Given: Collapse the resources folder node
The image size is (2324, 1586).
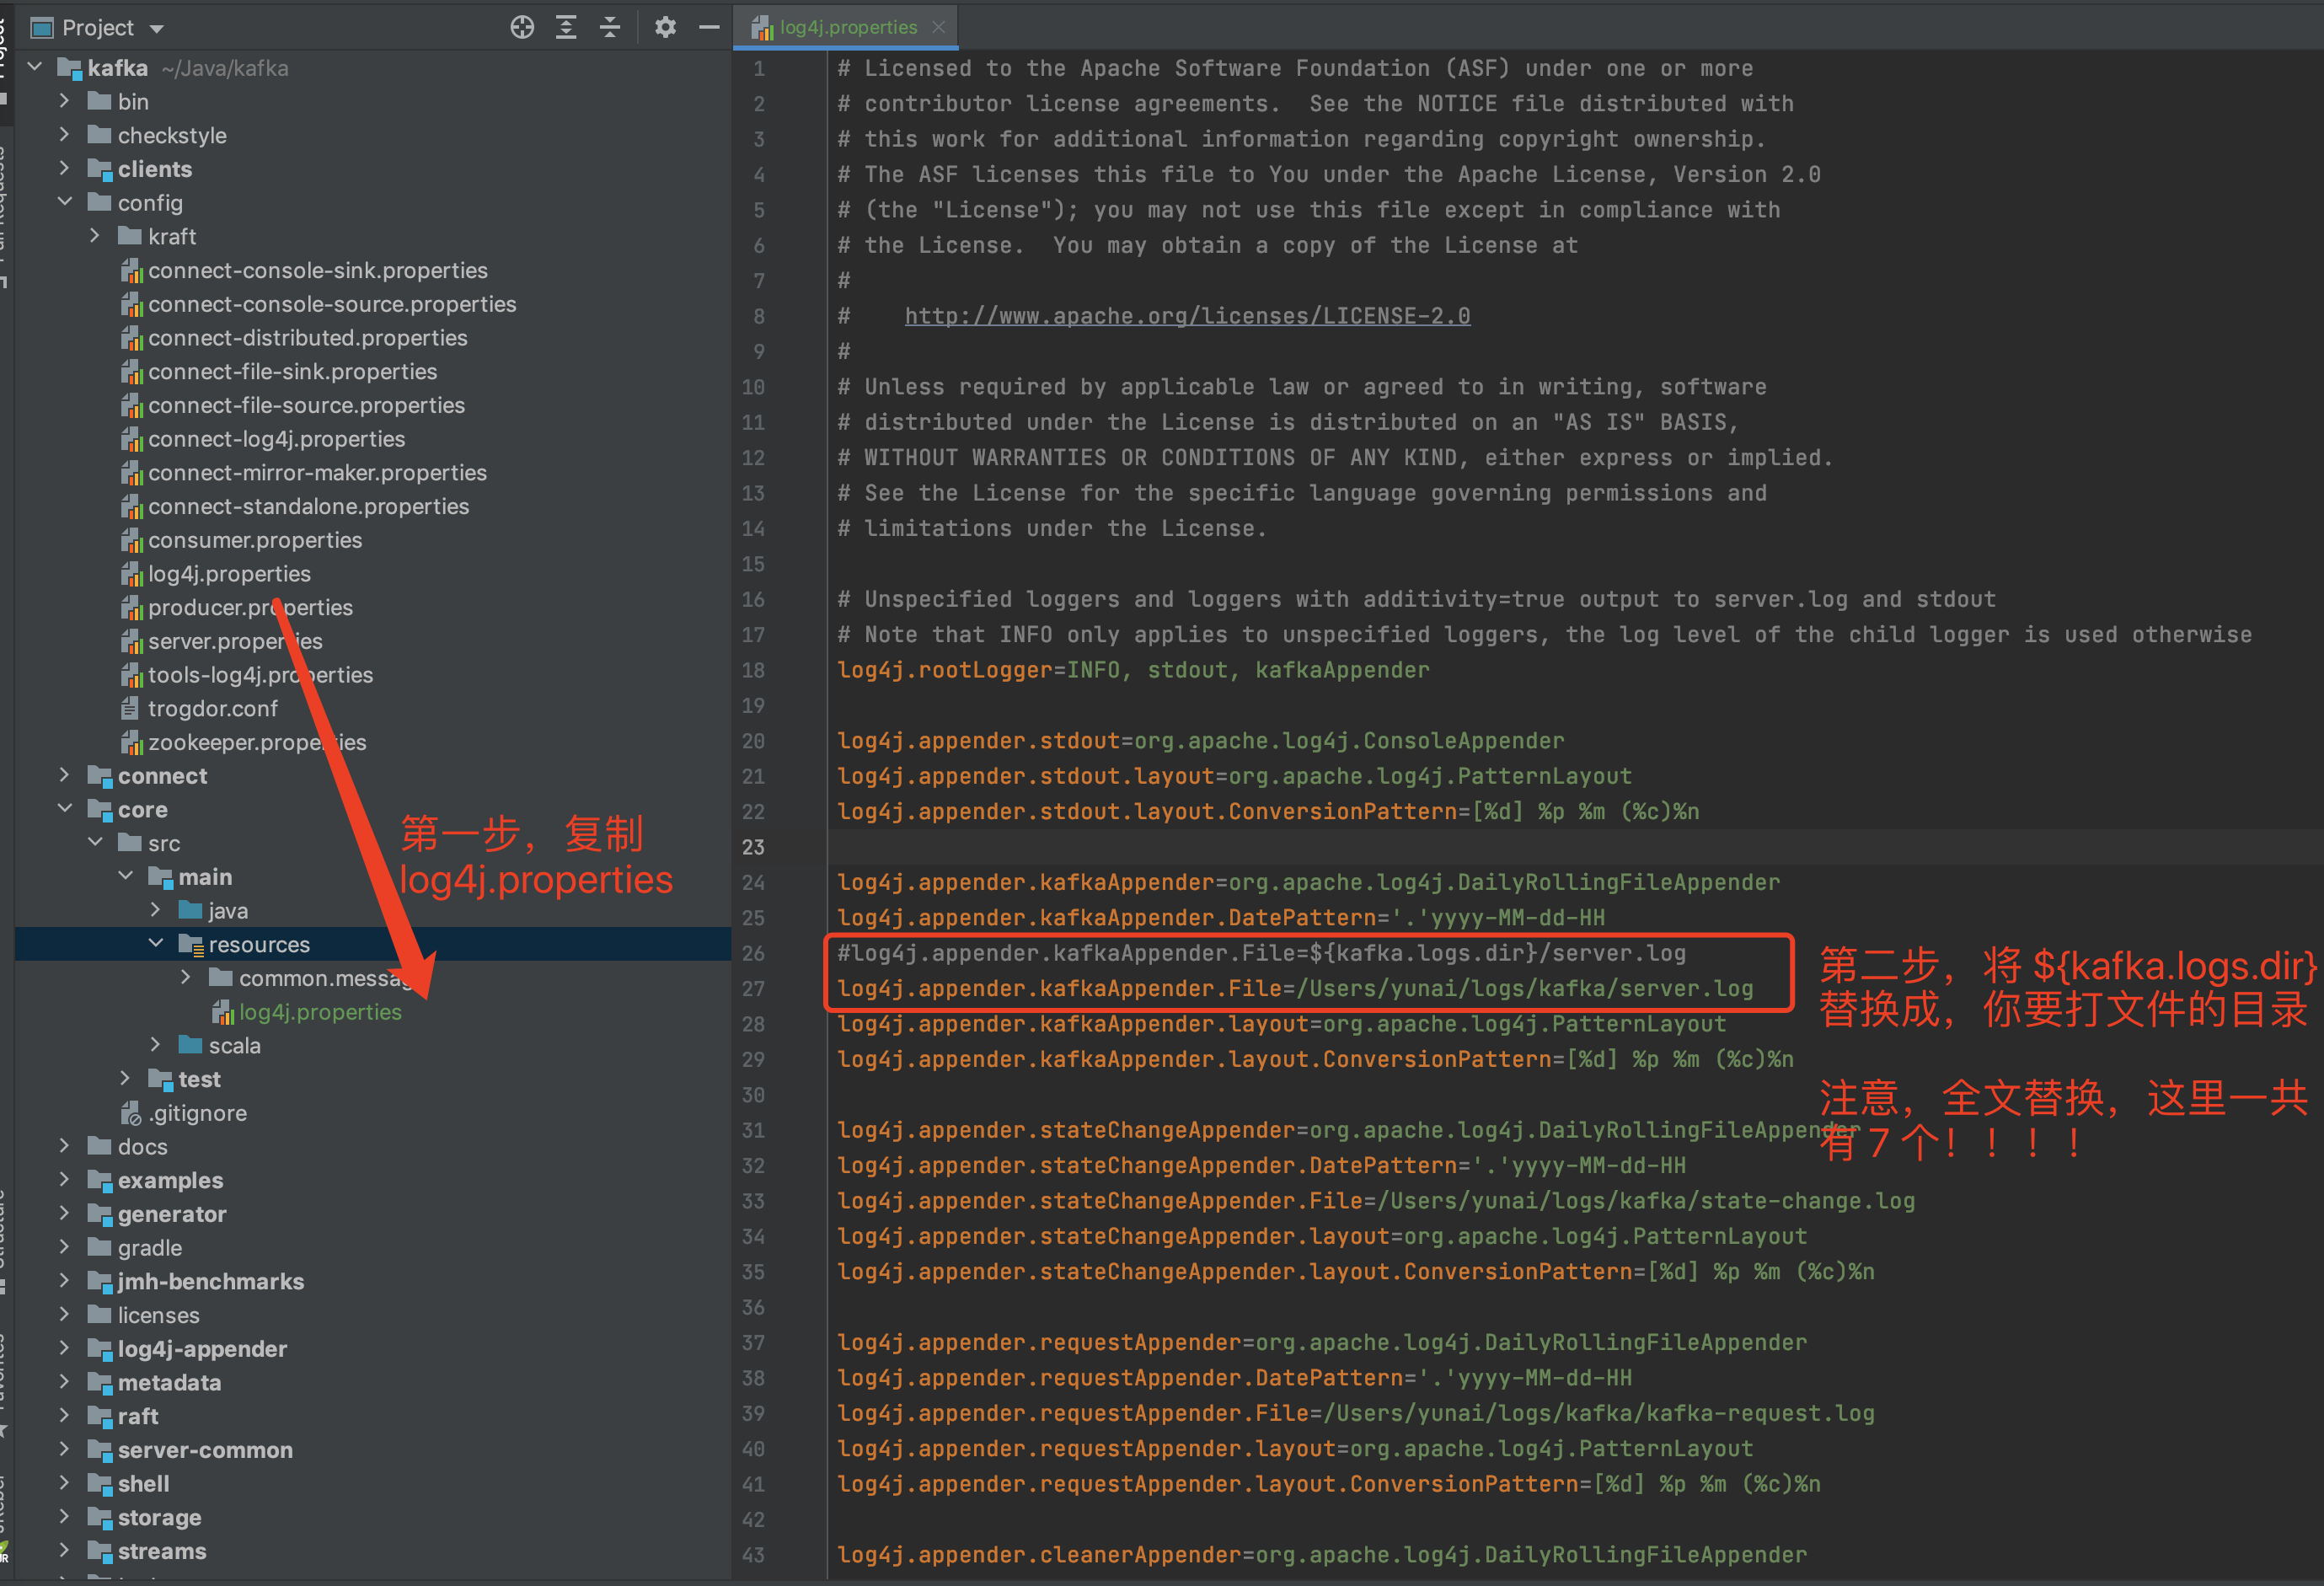Looking at the screenshot, I should [156, 943].
